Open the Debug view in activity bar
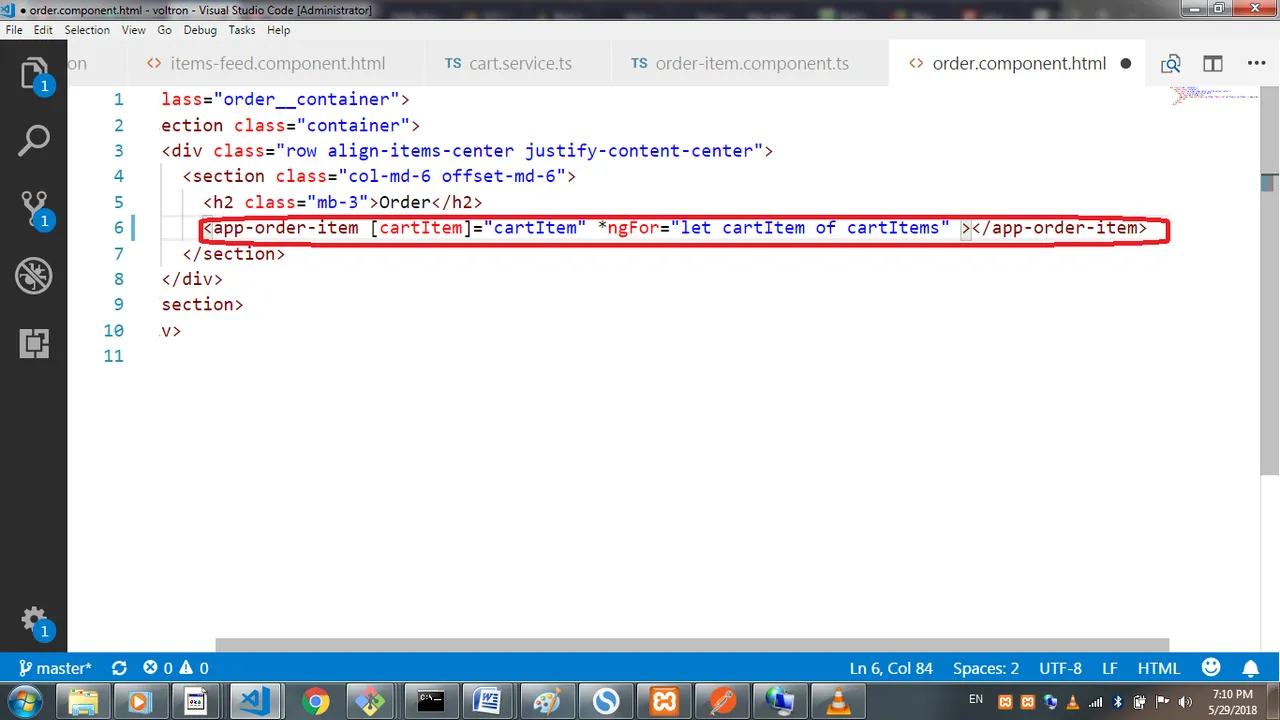The height and width of the screenshot is (720, 1280). coord(34,276)
